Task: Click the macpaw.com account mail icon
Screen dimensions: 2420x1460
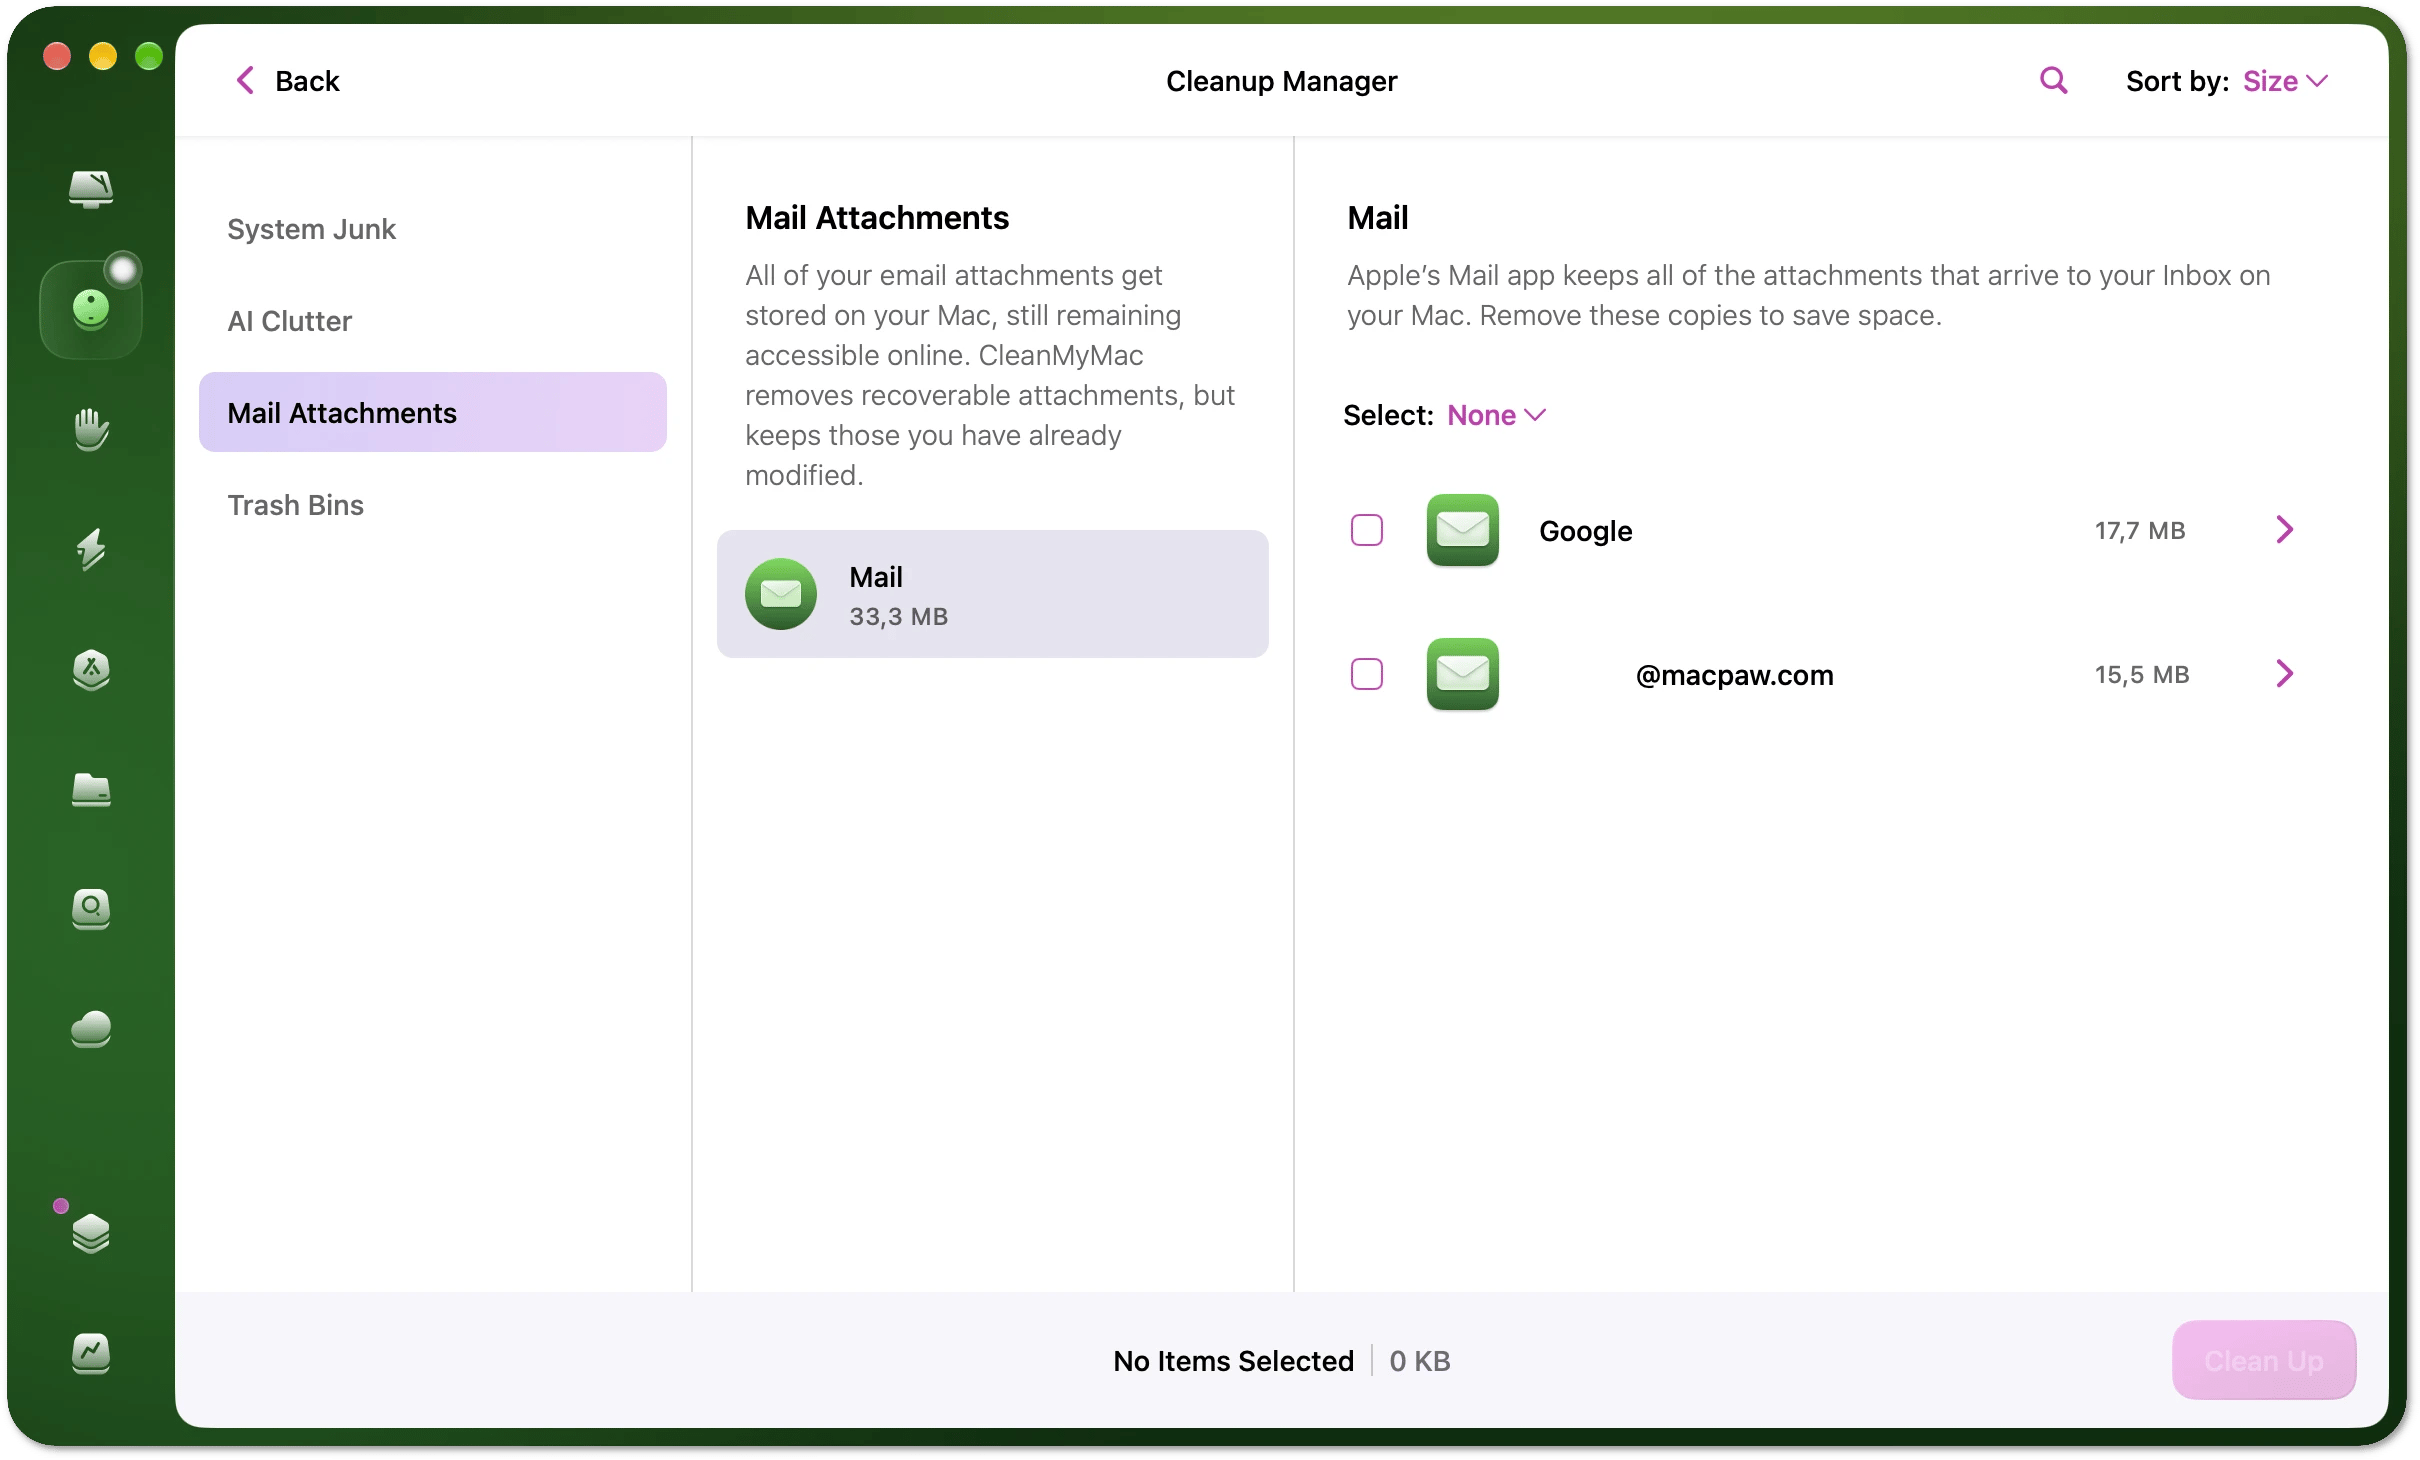Action: 1462,674
